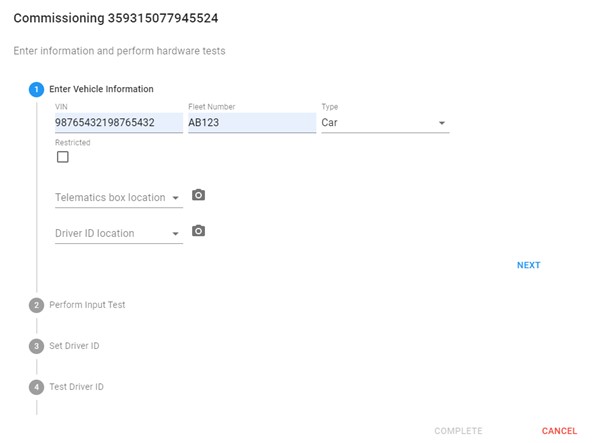Screen dimensions: 602x443
Task: Click the greyed-out COMPLETE button
Action: pos(458,431)
